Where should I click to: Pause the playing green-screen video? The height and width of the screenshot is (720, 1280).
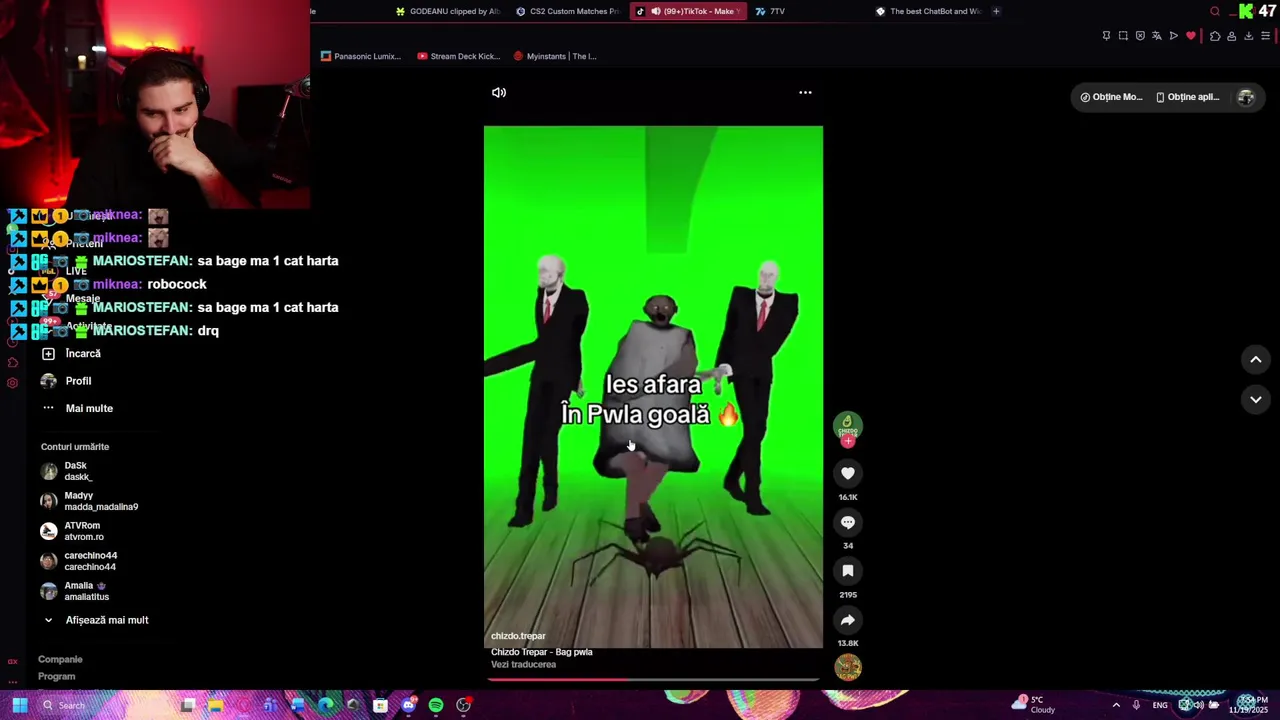tap(653, 387)
